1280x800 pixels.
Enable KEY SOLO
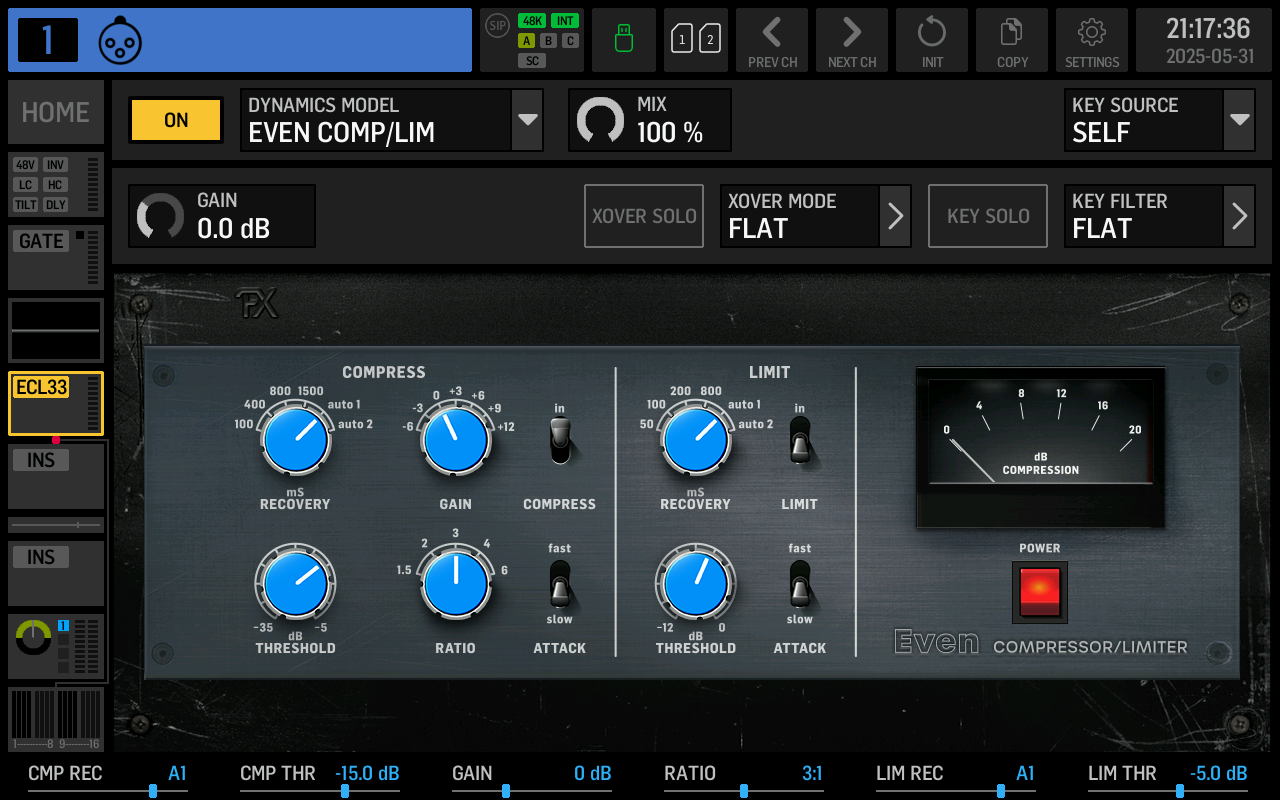coord(987,216)
